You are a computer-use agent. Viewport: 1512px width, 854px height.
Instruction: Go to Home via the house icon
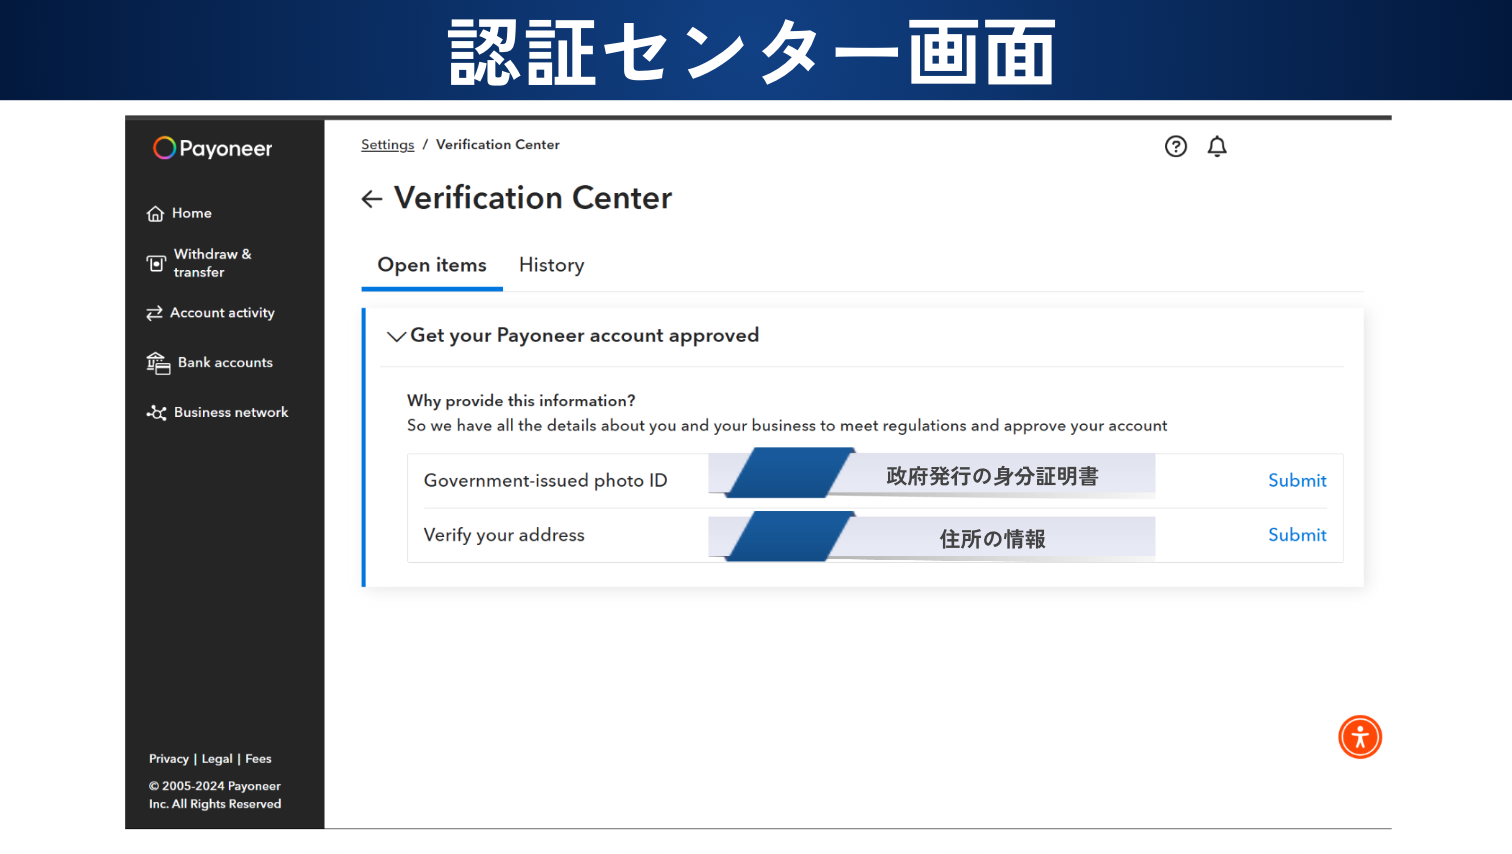155,214
